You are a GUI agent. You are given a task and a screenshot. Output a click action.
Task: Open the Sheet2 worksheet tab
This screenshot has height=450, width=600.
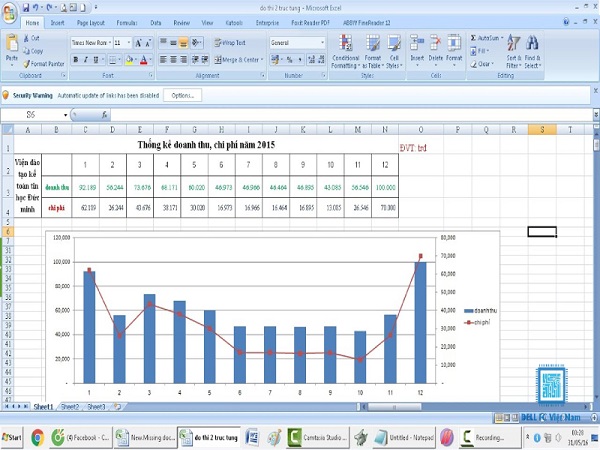[69, 407]
